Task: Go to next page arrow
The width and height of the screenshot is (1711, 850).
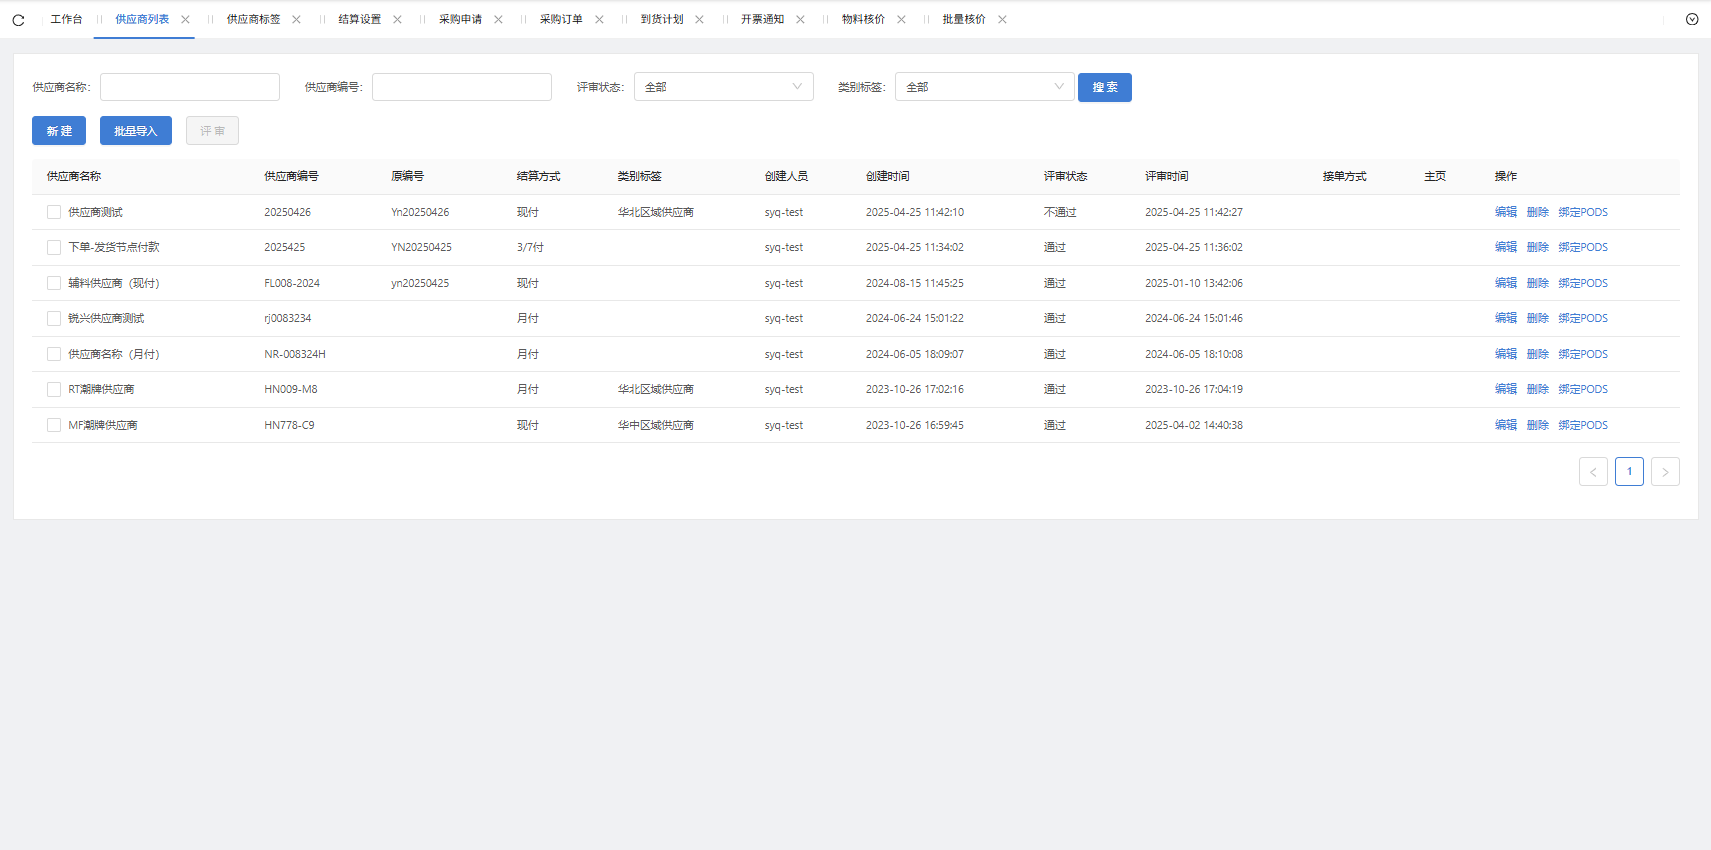Action: [1665, 471]
